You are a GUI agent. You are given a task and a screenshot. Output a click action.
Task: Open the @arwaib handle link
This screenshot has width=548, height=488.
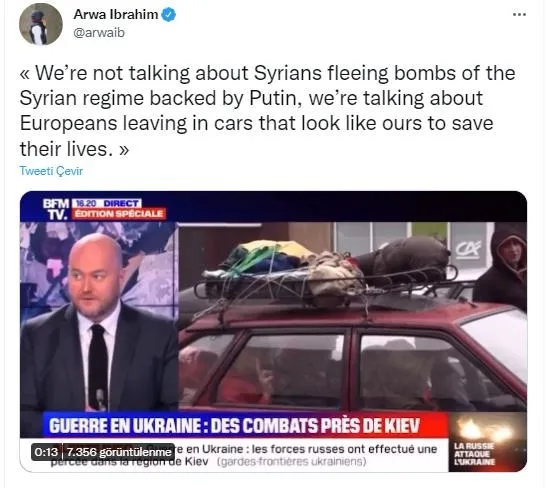(99, 33)
